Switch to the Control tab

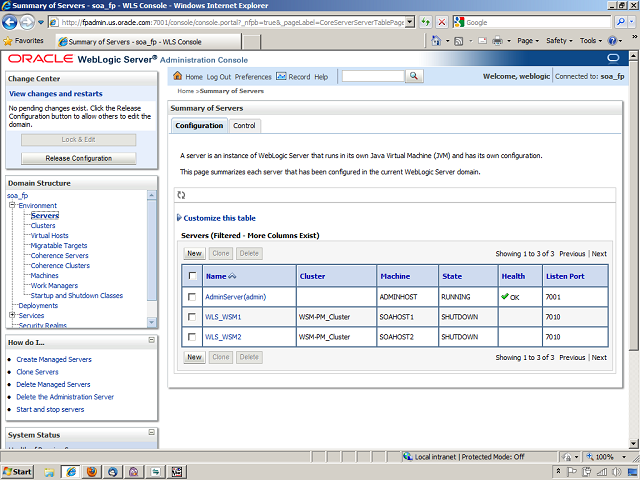pos(244,126)
